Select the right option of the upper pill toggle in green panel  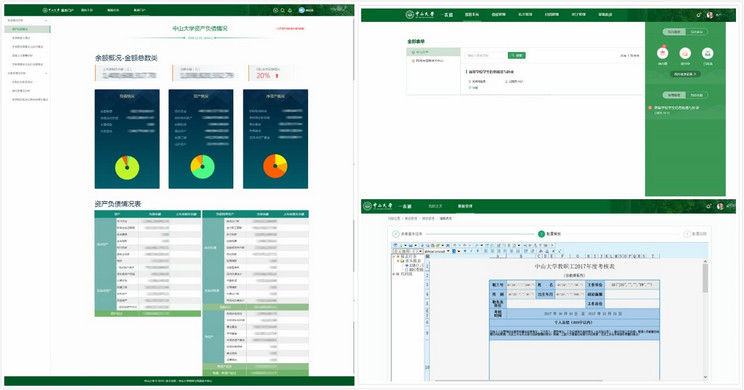tap(696, 32)
